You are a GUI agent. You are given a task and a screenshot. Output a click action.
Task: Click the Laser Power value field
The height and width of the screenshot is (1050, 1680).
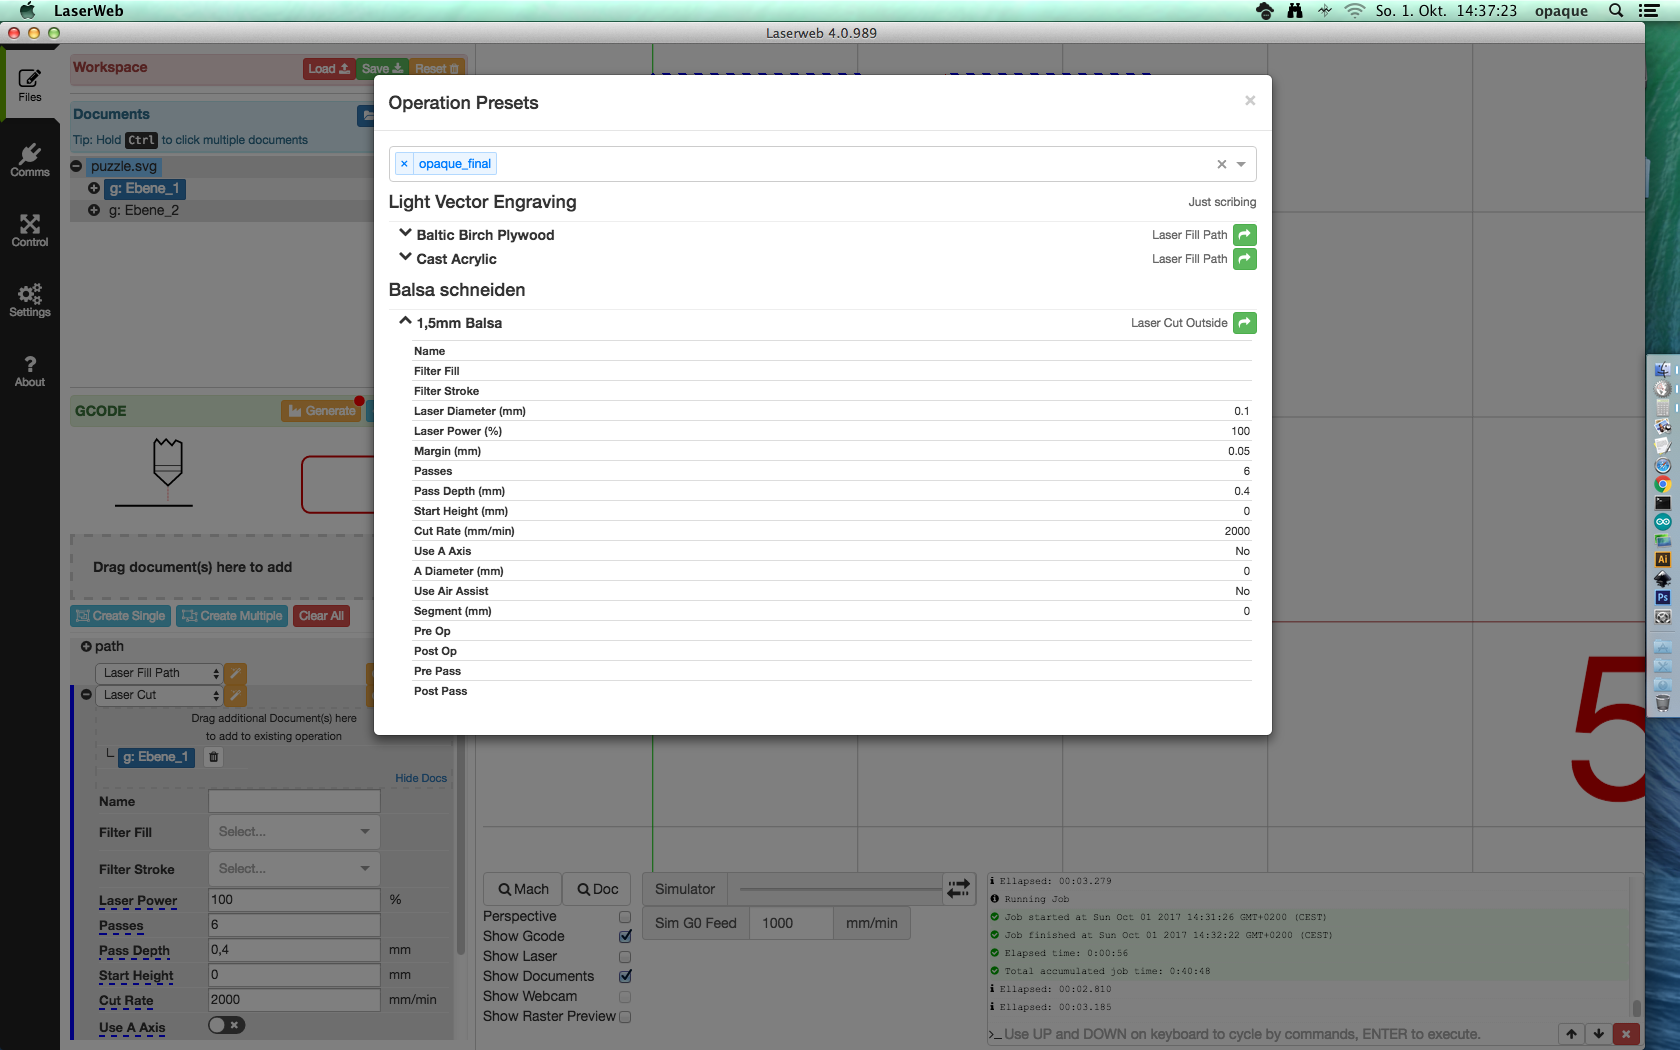(x=294, y=900)
